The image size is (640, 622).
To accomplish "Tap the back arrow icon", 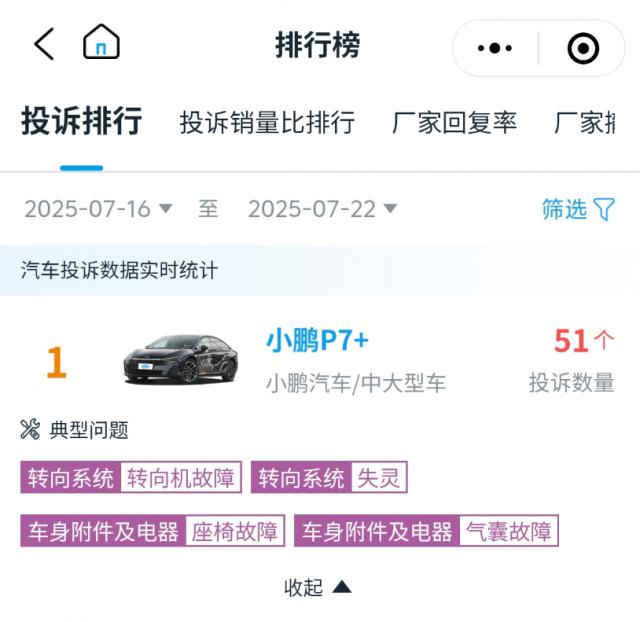I will (43, 44).
